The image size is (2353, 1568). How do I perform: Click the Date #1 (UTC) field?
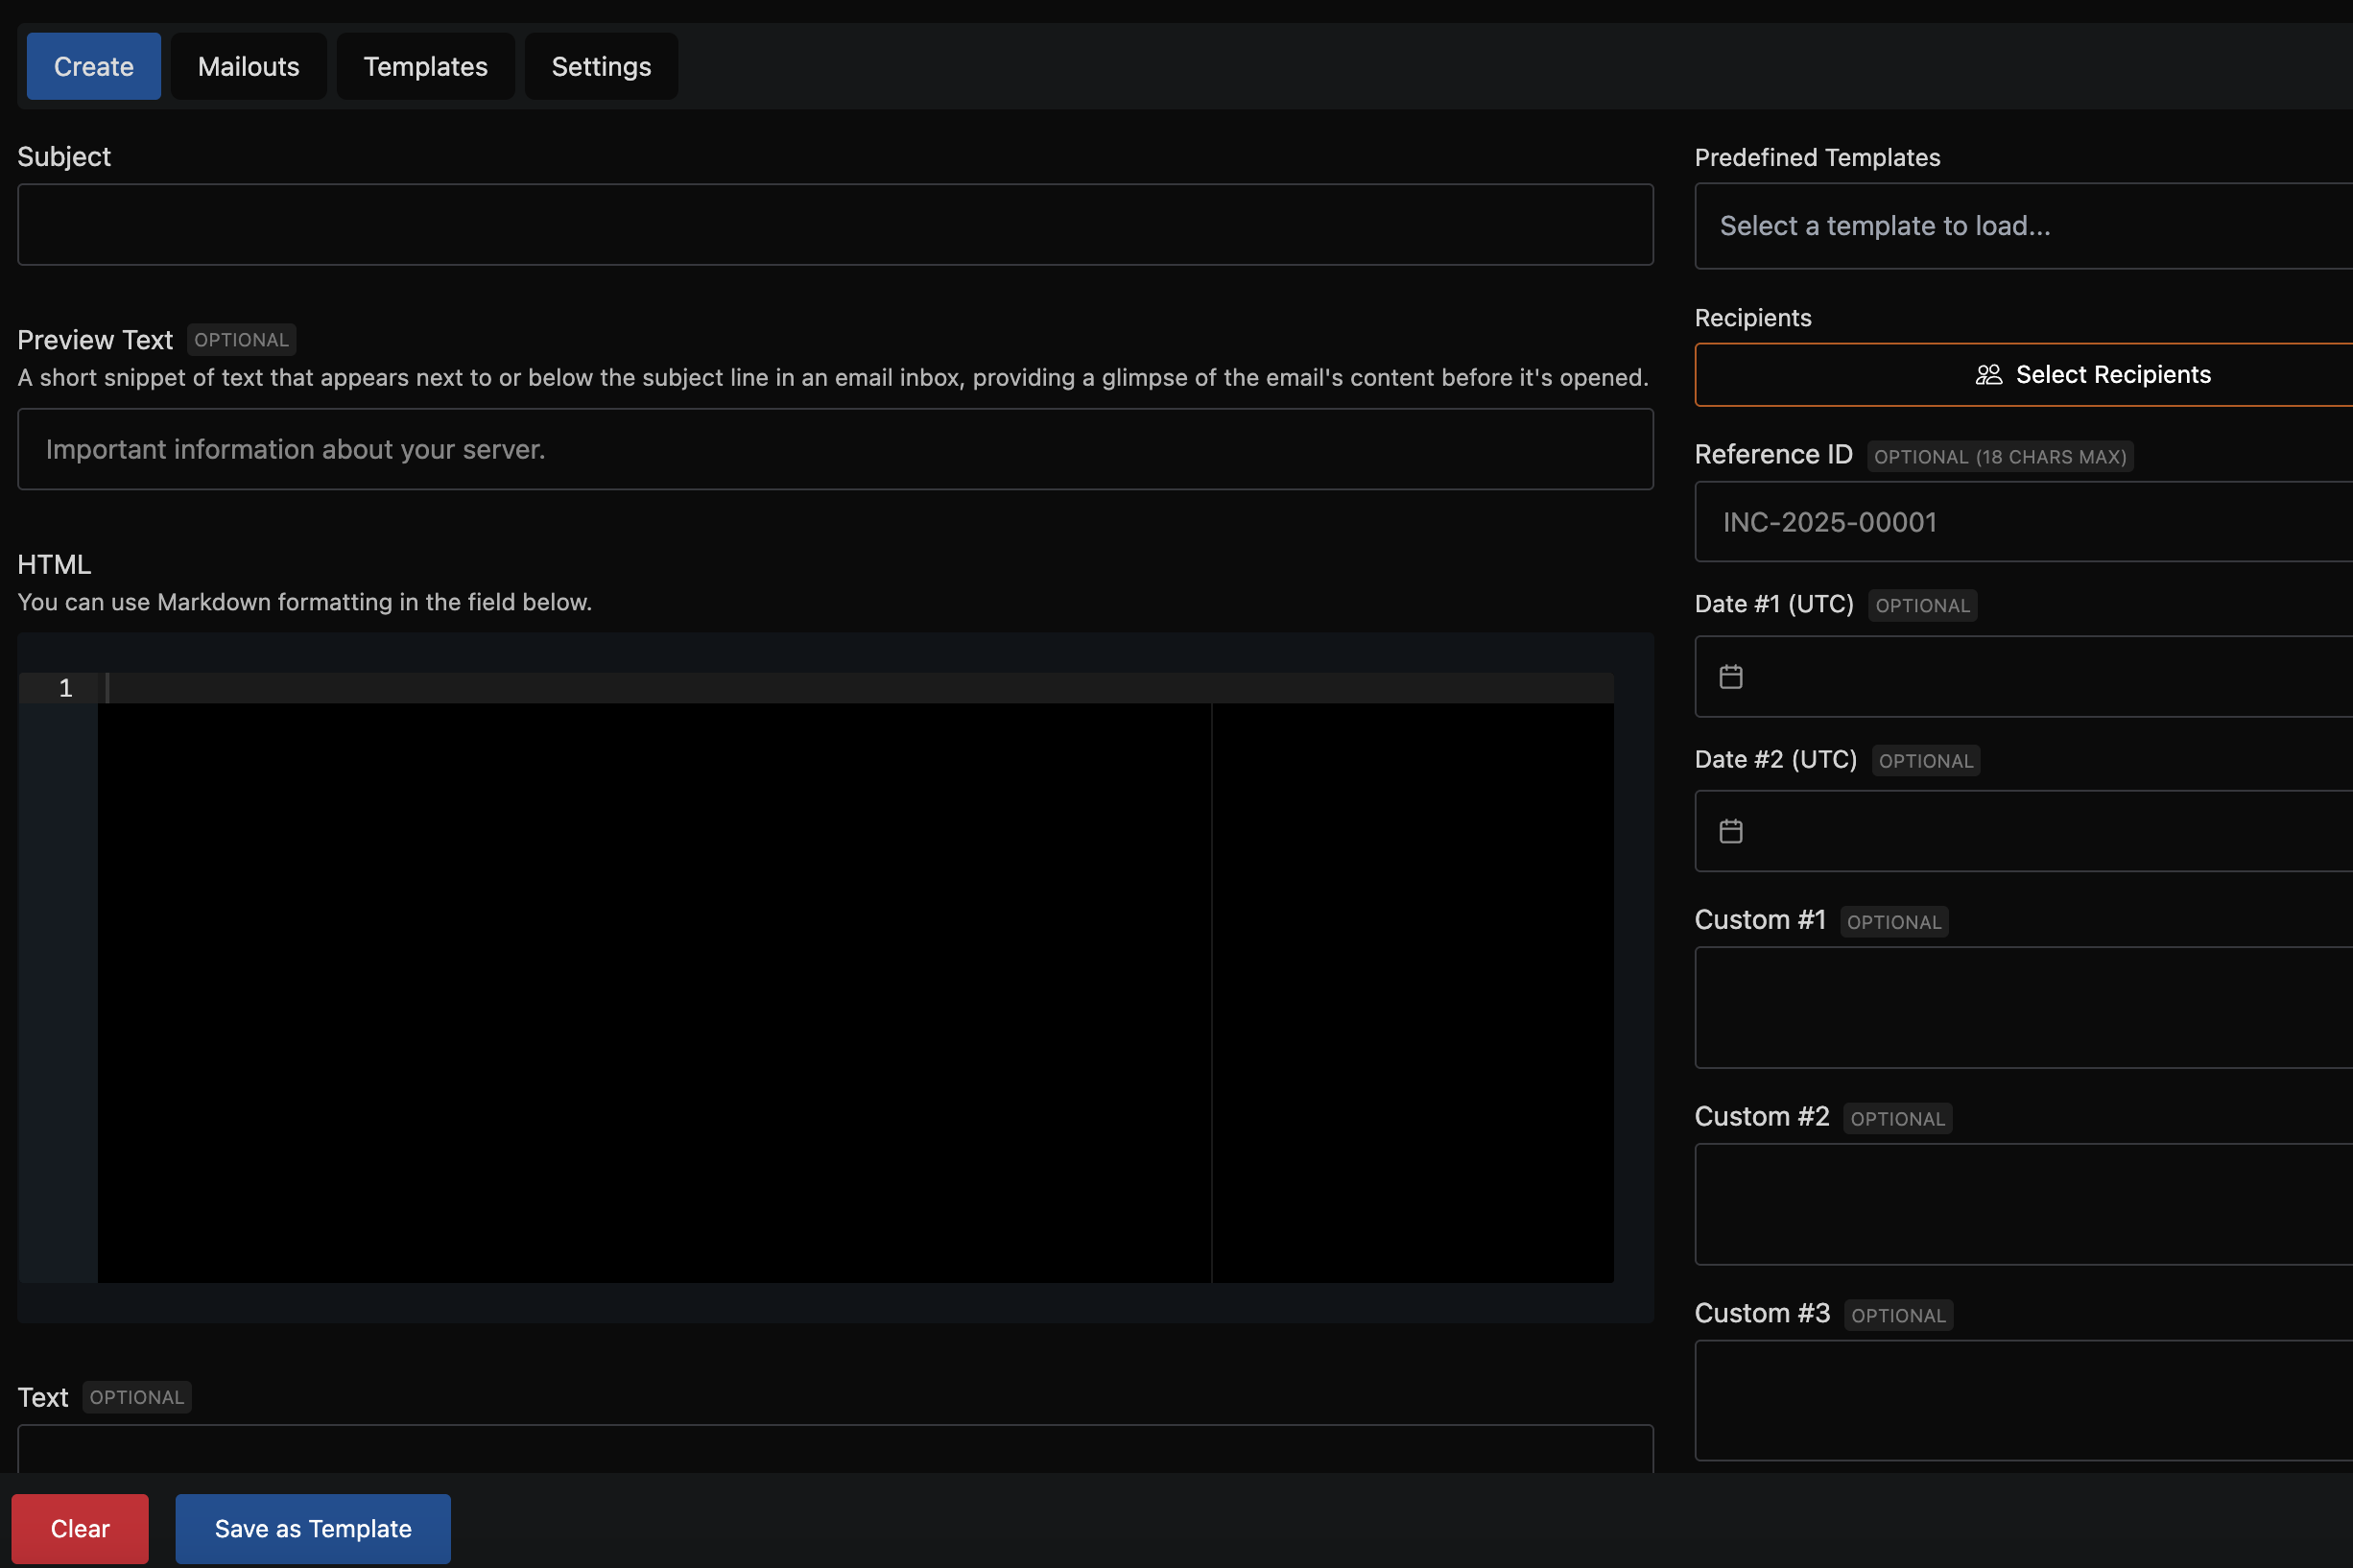(2024, 677)
